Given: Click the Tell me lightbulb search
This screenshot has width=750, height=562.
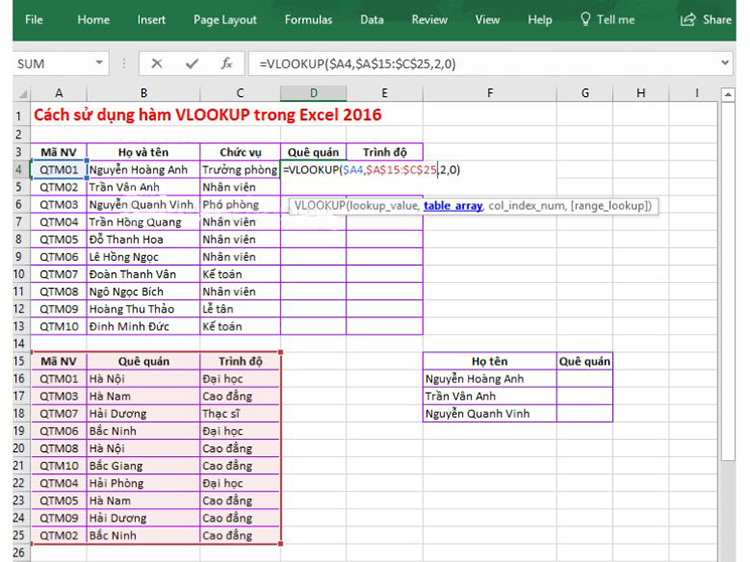Looking at the screenshot, I should coord(607,20).
